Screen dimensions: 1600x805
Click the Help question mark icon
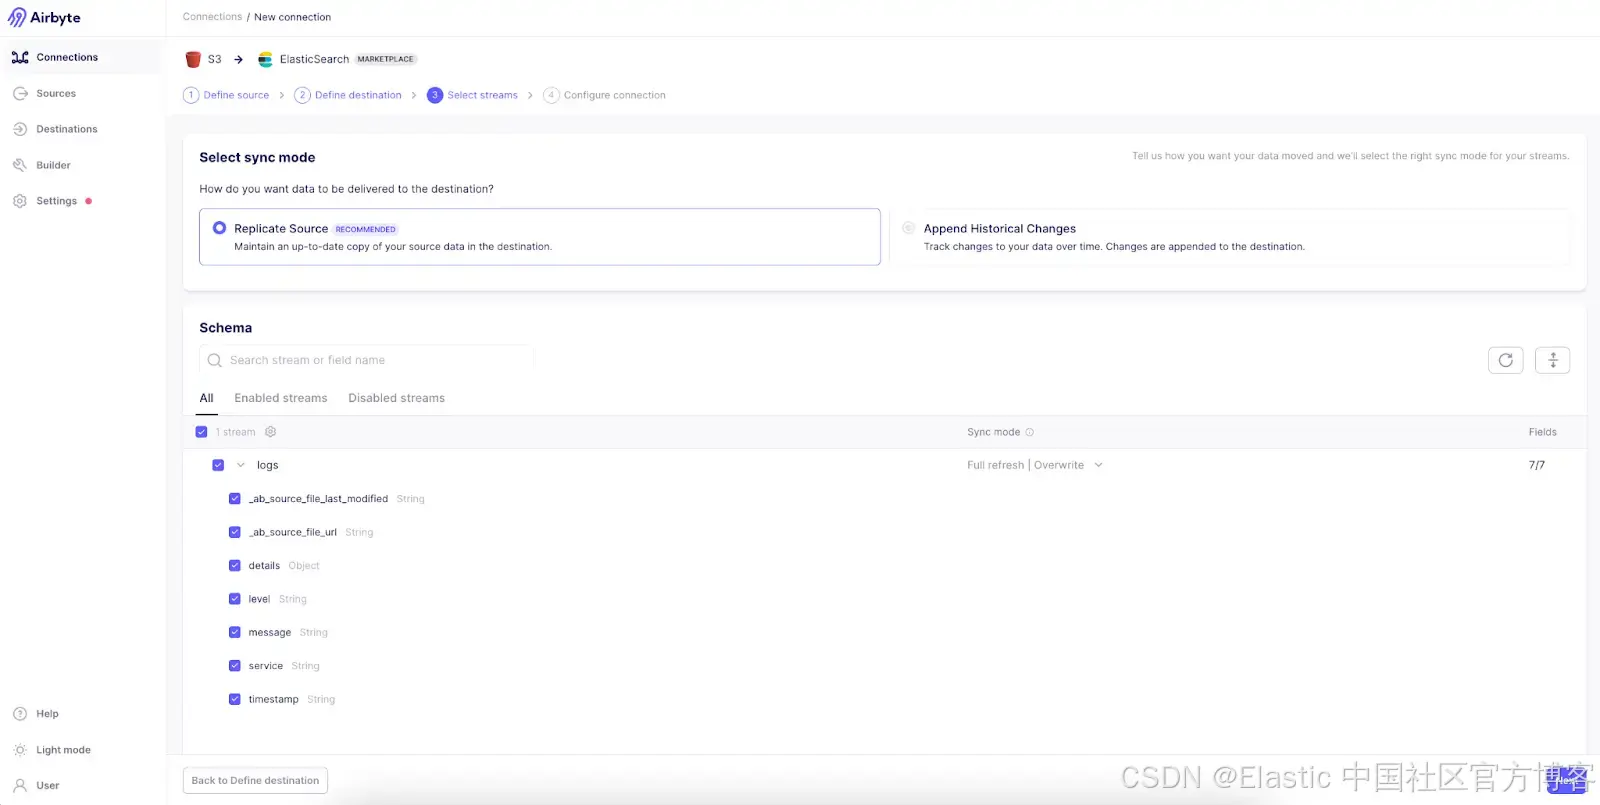(20, 714)
